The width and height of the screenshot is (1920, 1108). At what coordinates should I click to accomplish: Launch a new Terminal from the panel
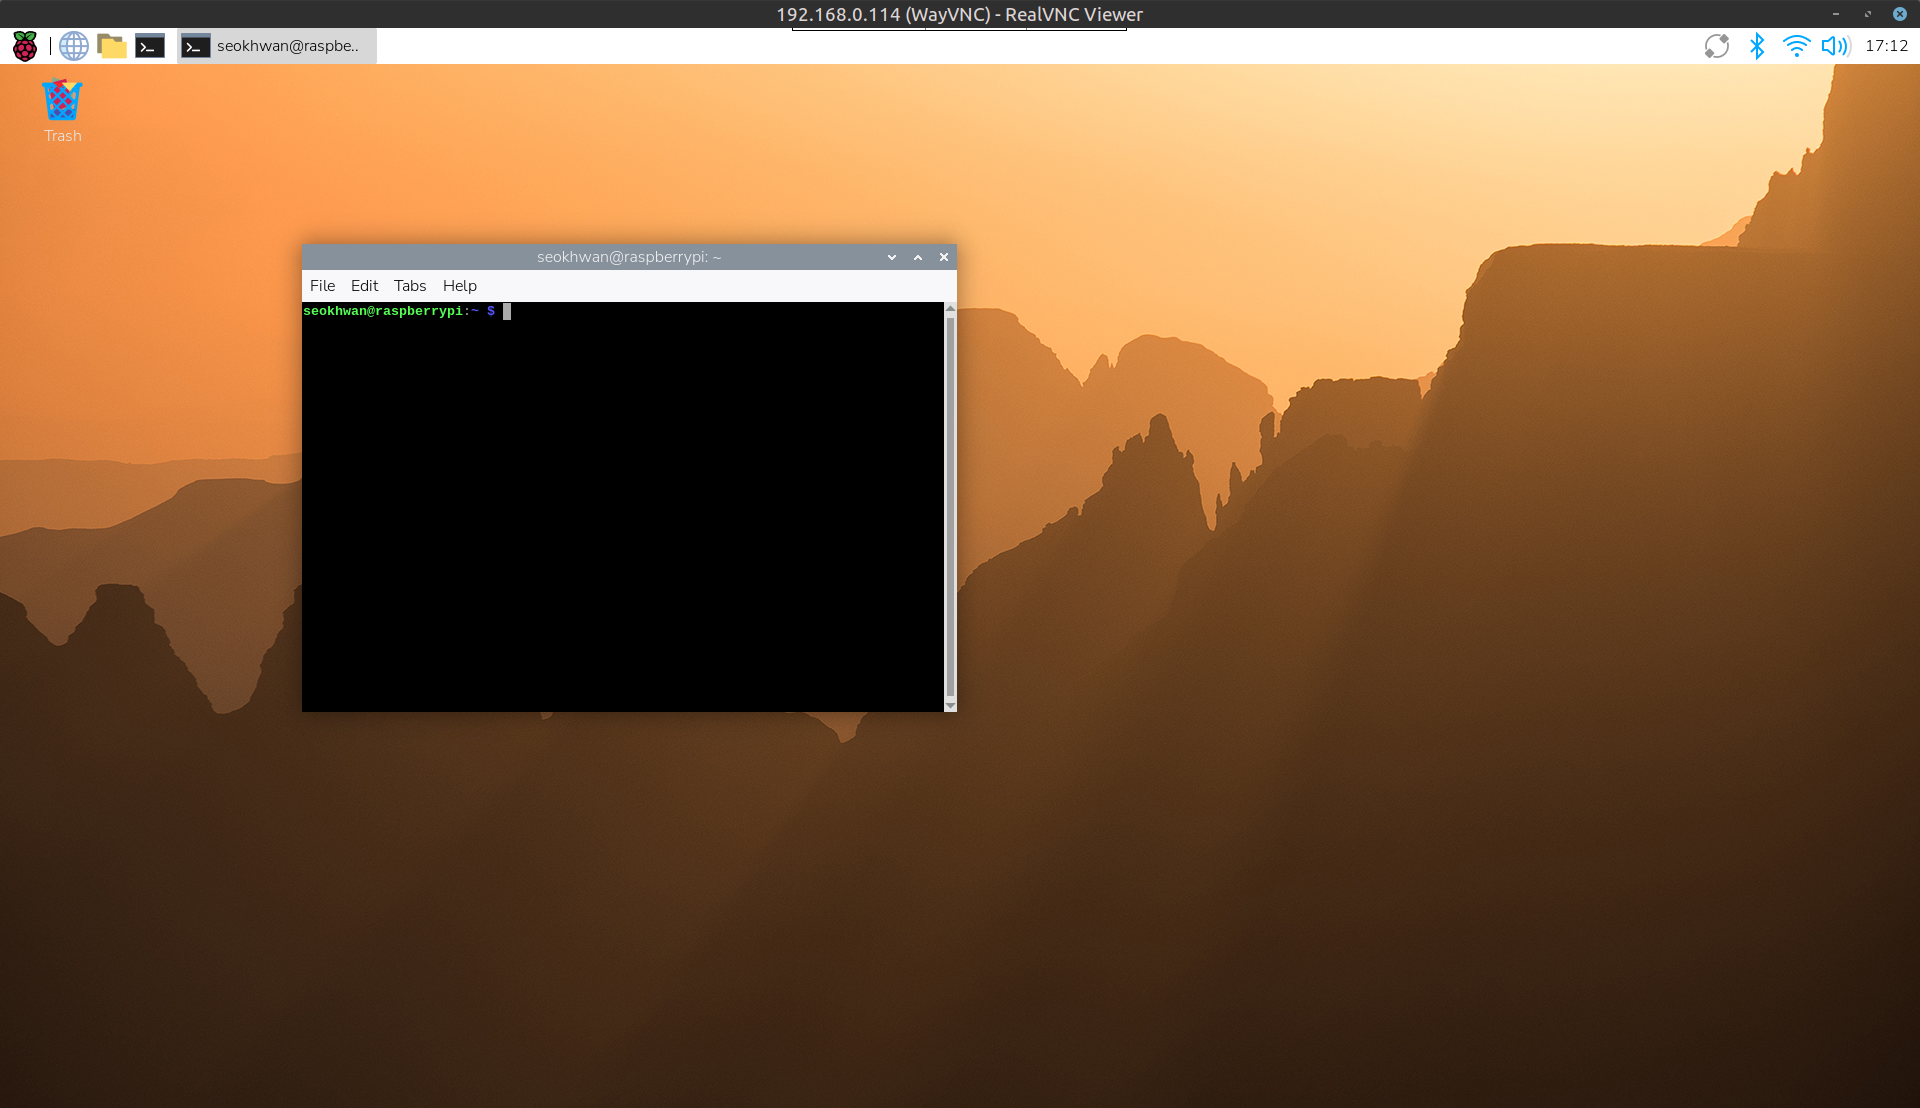[150, 46]
